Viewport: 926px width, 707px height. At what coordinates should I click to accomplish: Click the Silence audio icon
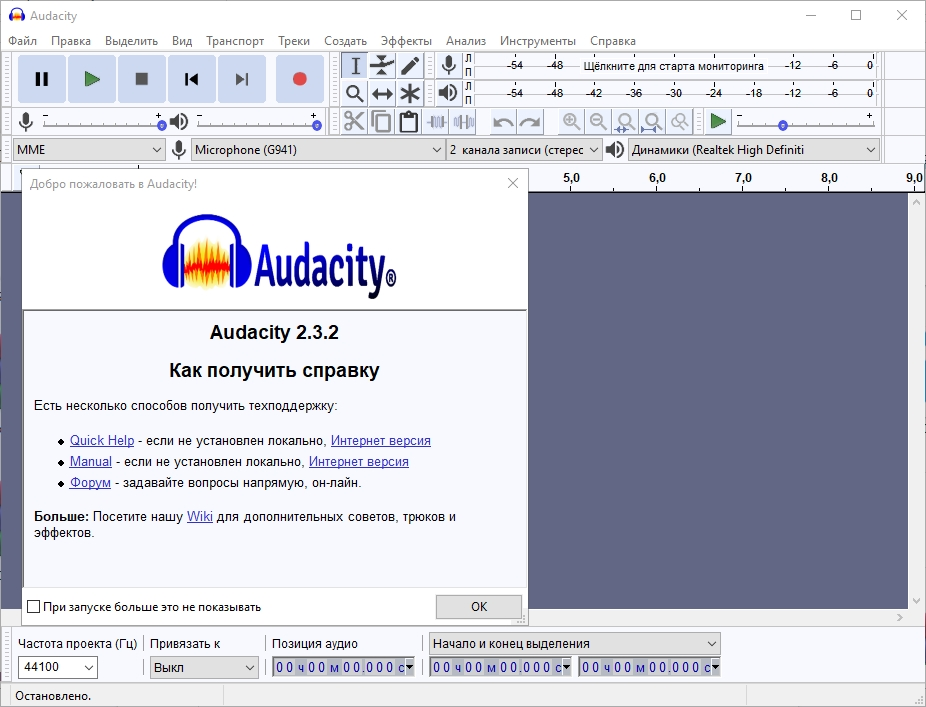tap(464, 122)
